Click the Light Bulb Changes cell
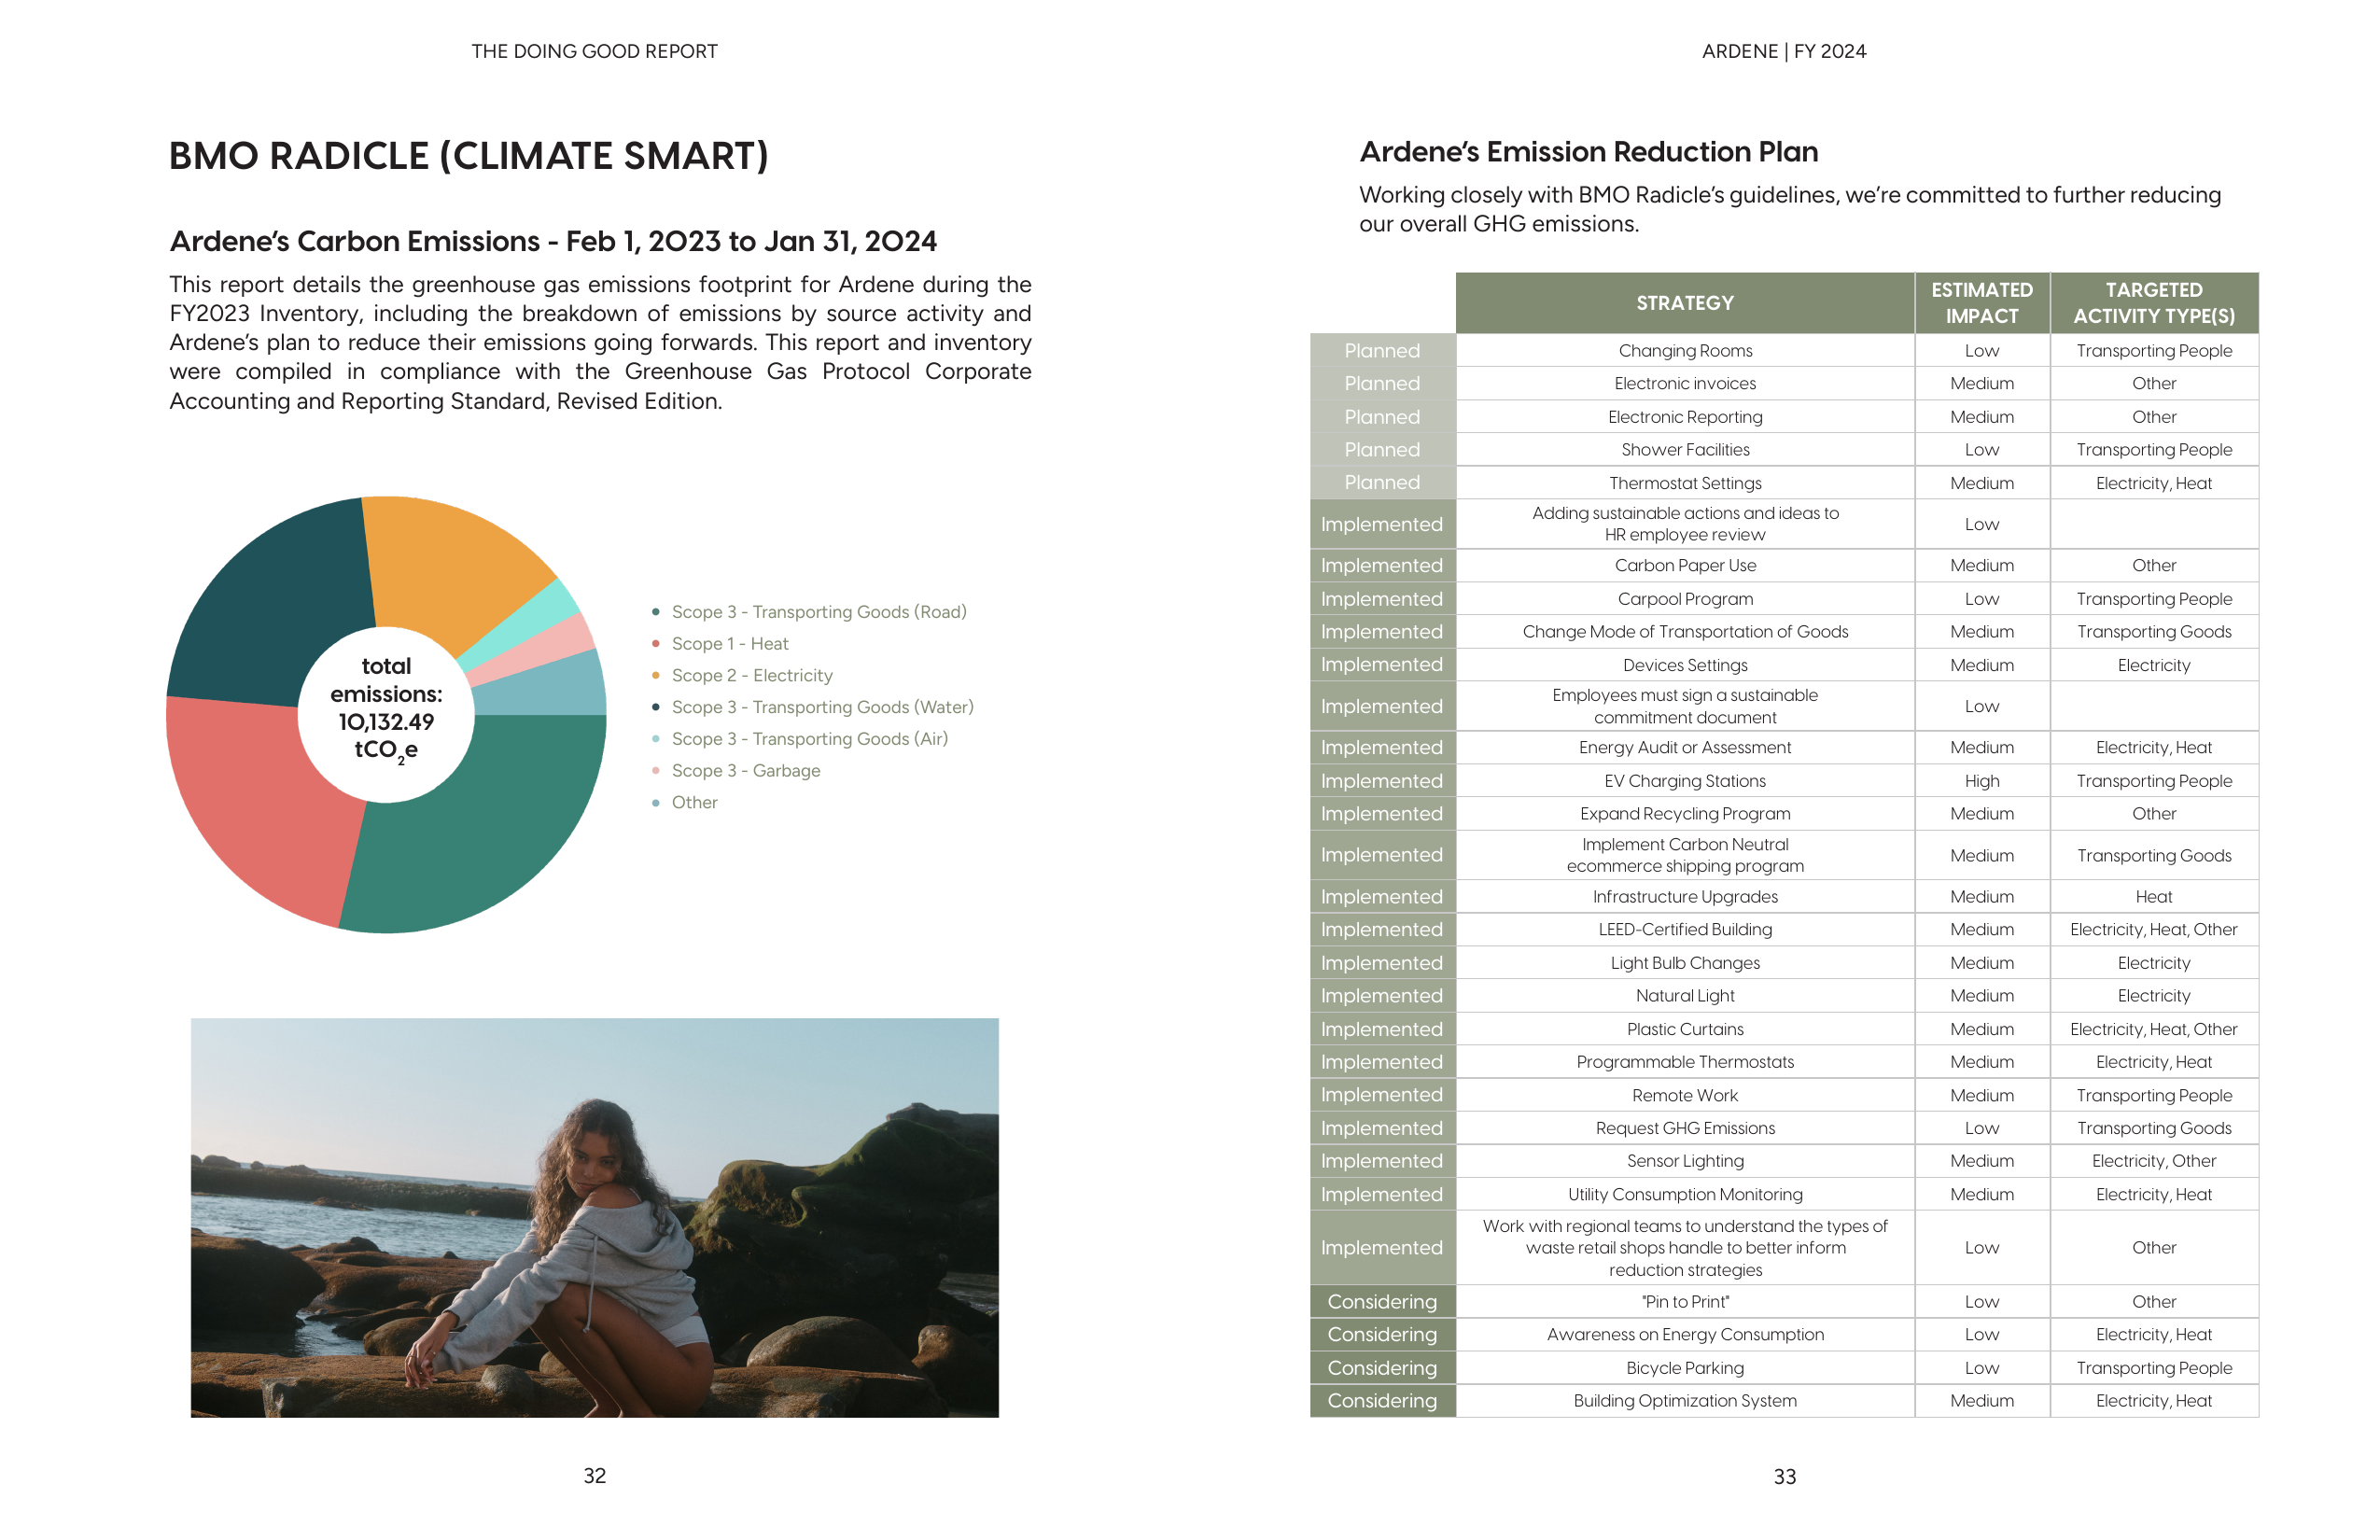 pos(1685,963)
